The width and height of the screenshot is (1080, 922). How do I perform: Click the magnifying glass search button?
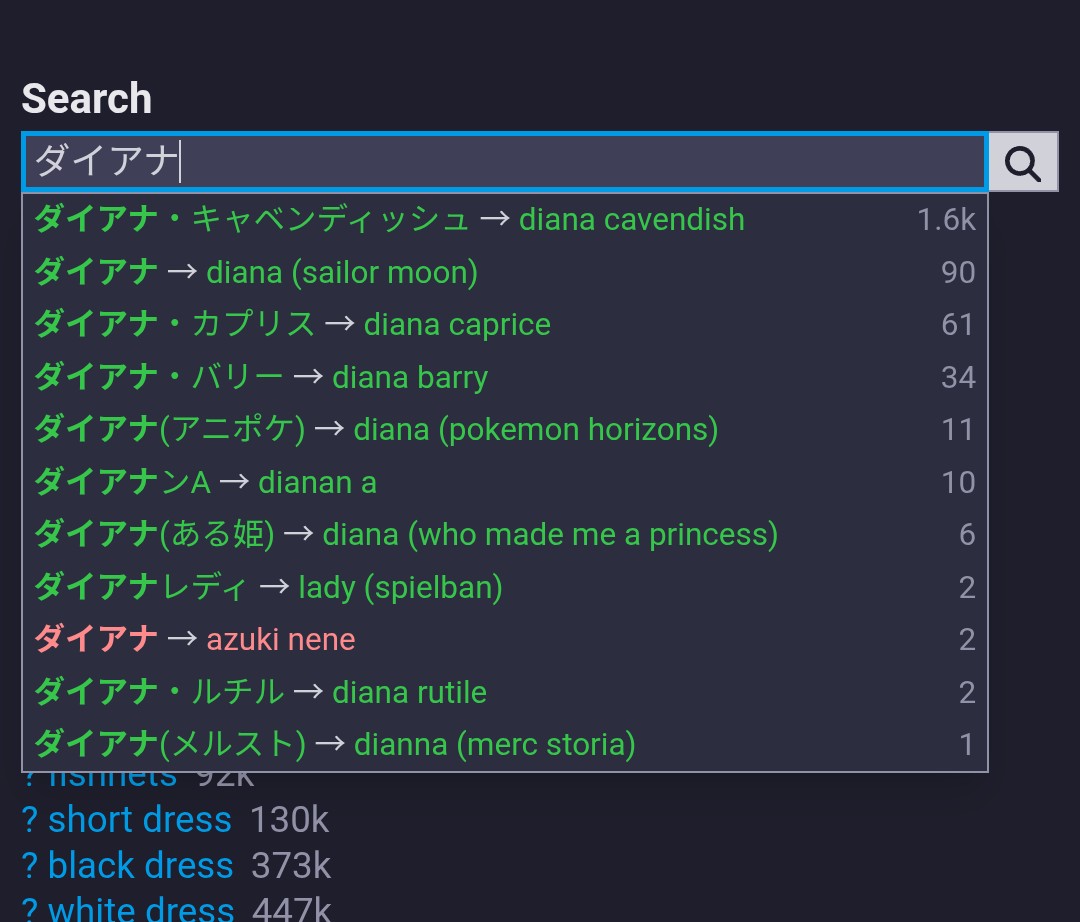coord(1023,162)
